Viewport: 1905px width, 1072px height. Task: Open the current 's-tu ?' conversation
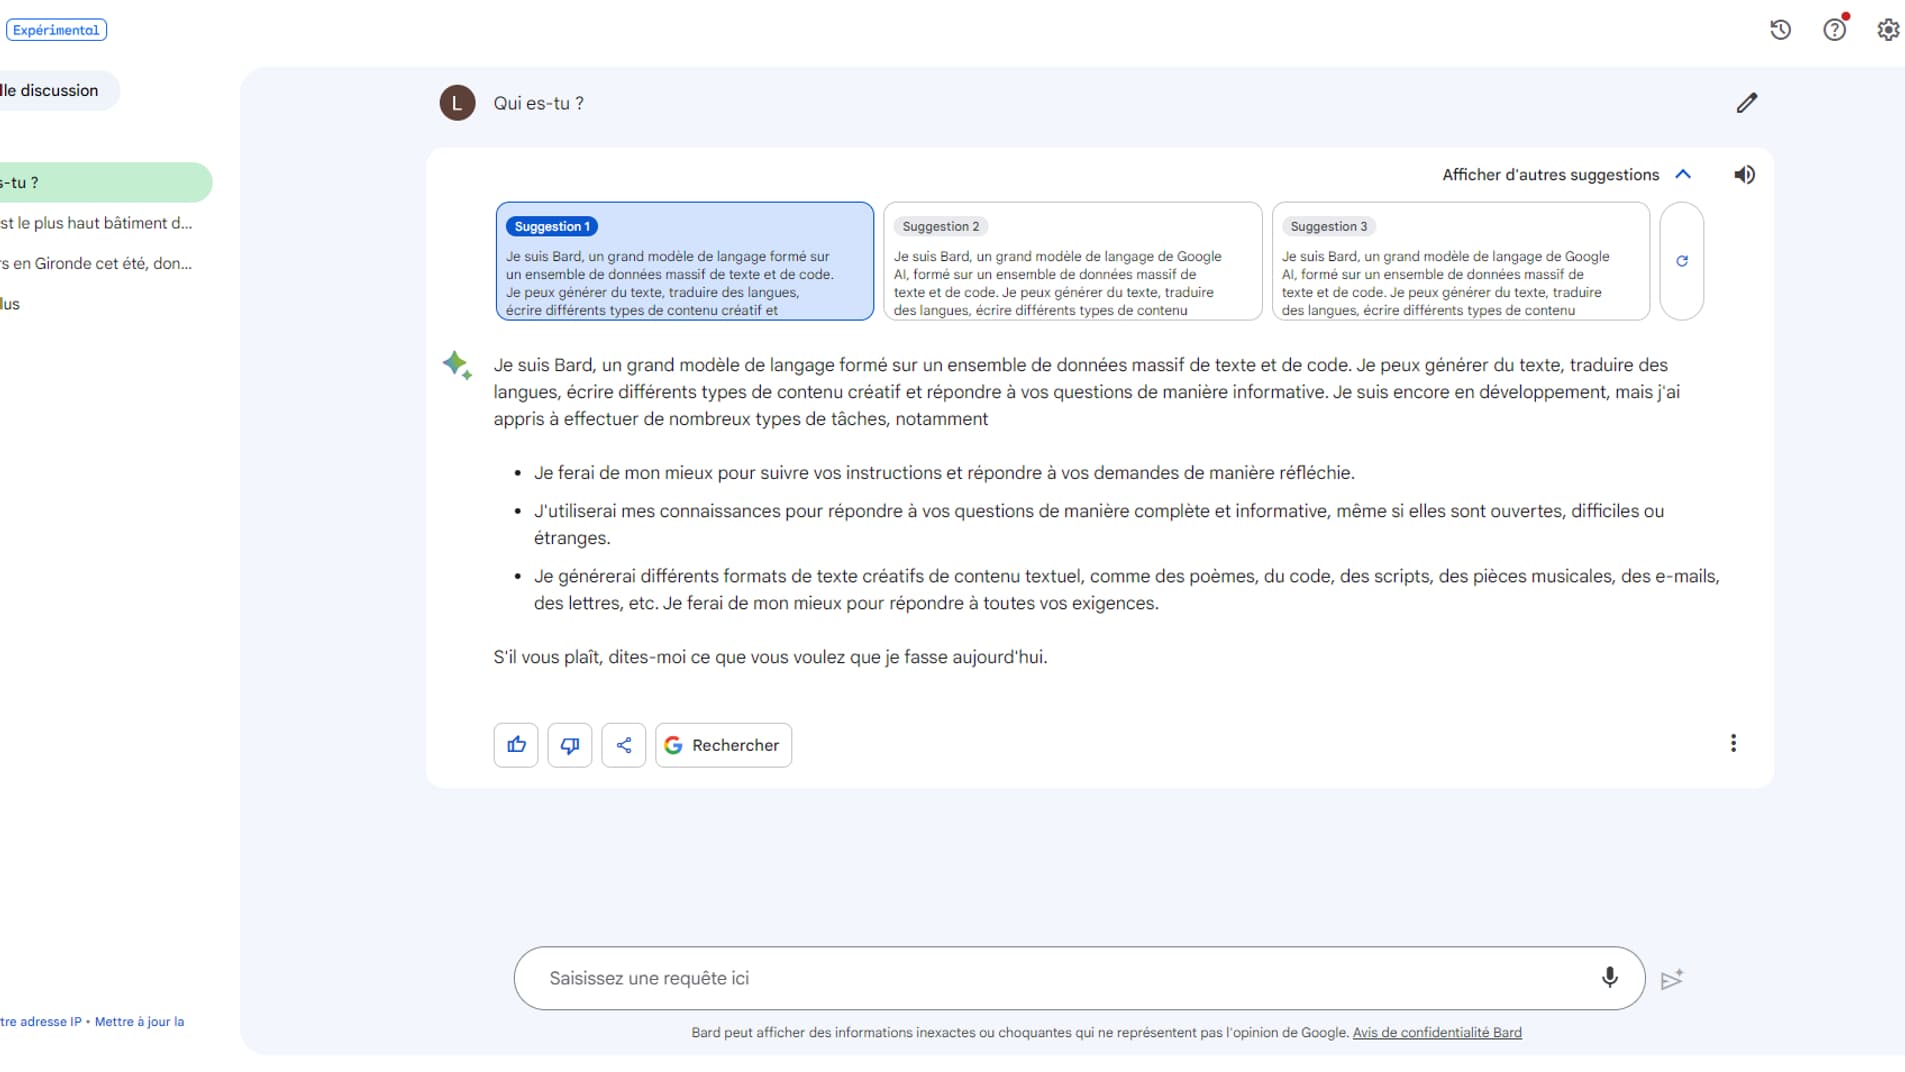(105, 182)
